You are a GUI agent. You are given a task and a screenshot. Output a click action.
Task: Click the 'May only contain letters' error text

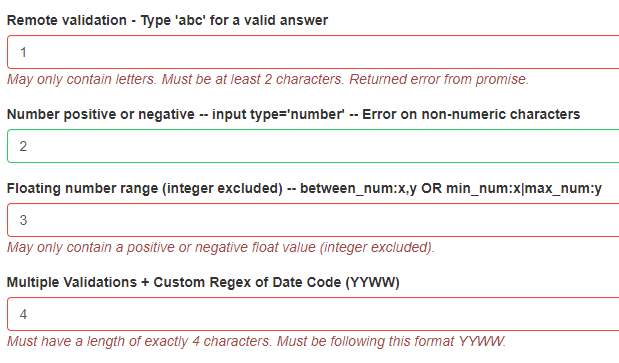pyautogui.click(x=82, y=79)
